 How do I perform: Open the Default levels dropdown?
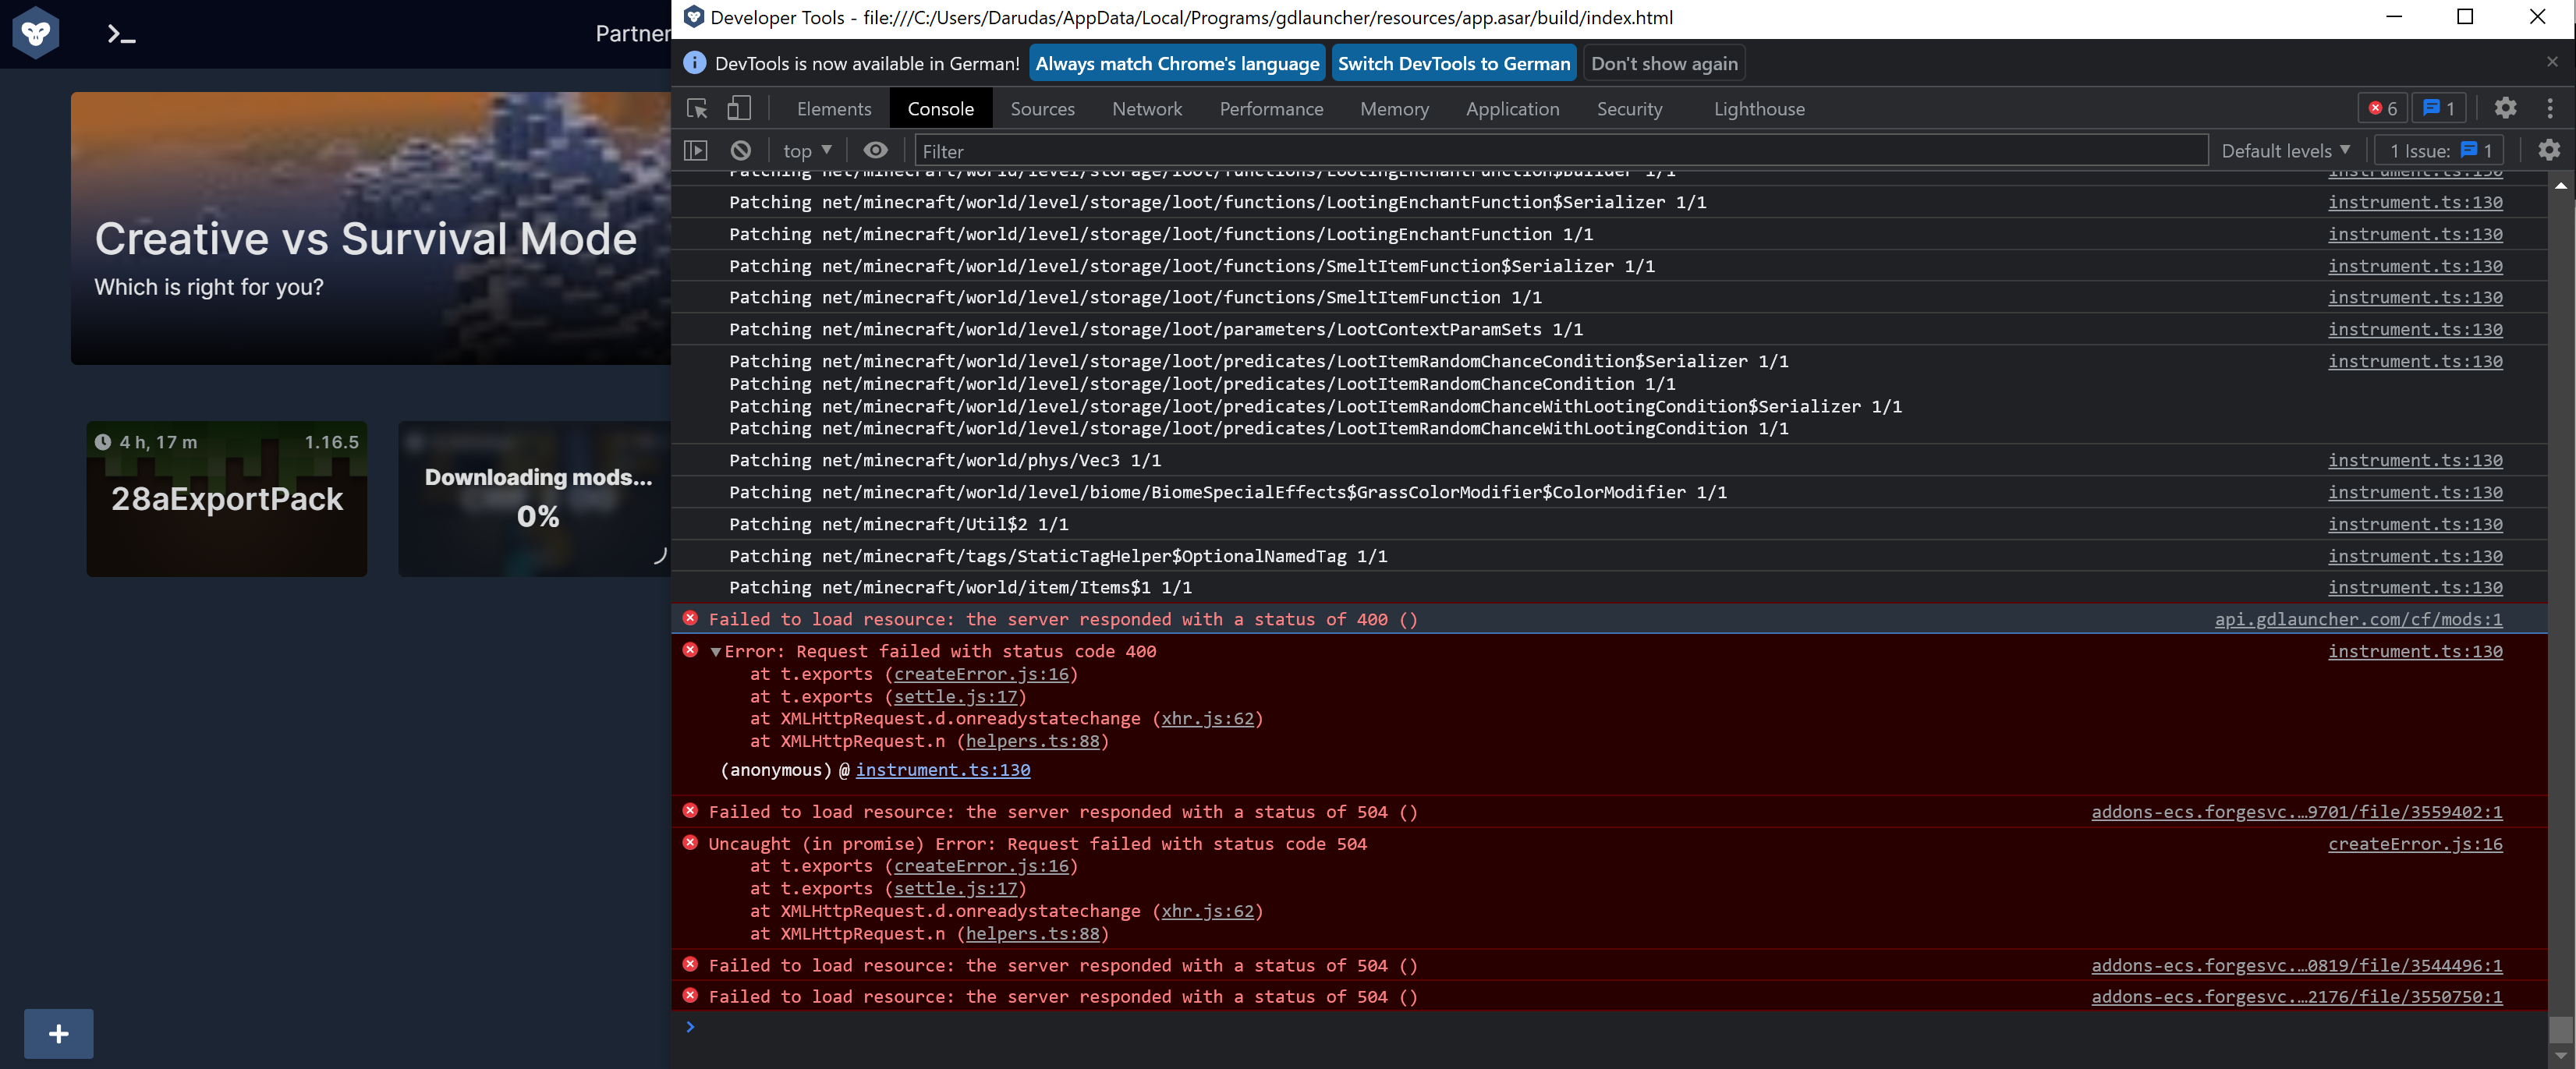[2286, 149]
